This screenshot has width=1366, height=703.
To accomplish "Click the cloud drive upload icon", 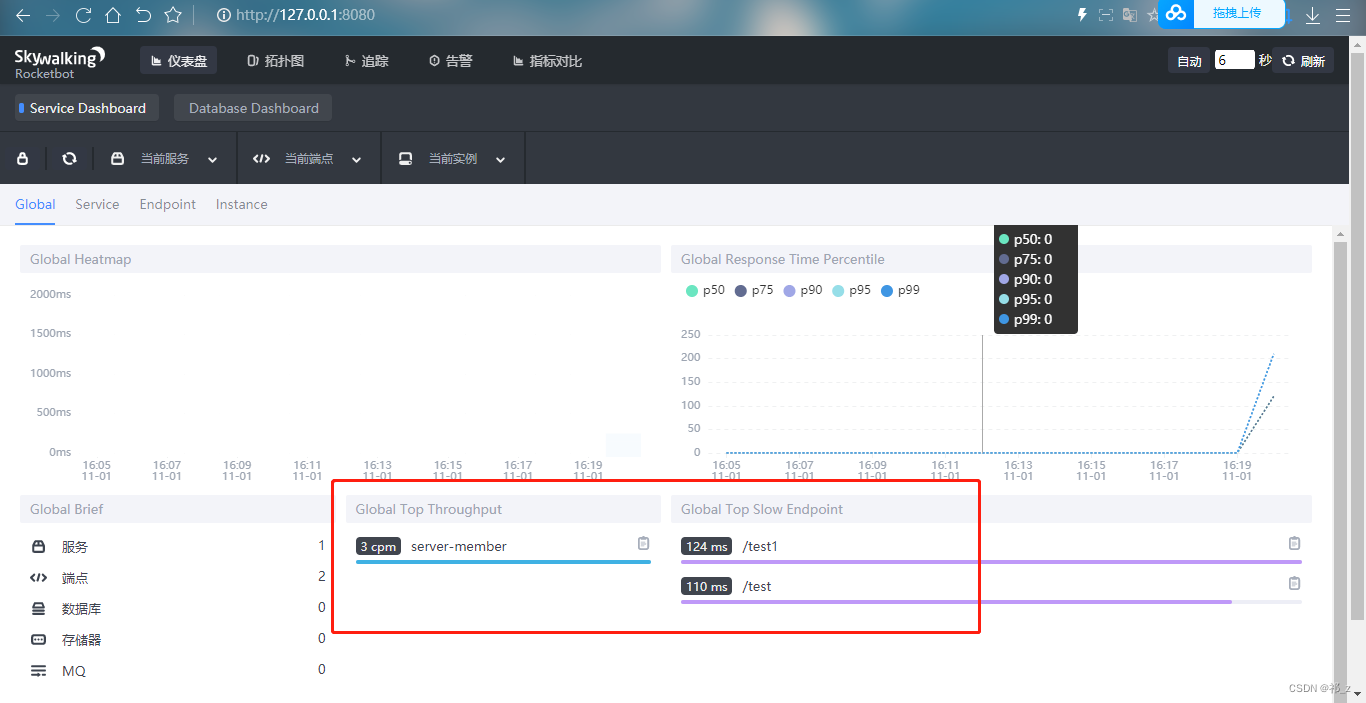I will pyautogui.click(x=1176, y=13).
